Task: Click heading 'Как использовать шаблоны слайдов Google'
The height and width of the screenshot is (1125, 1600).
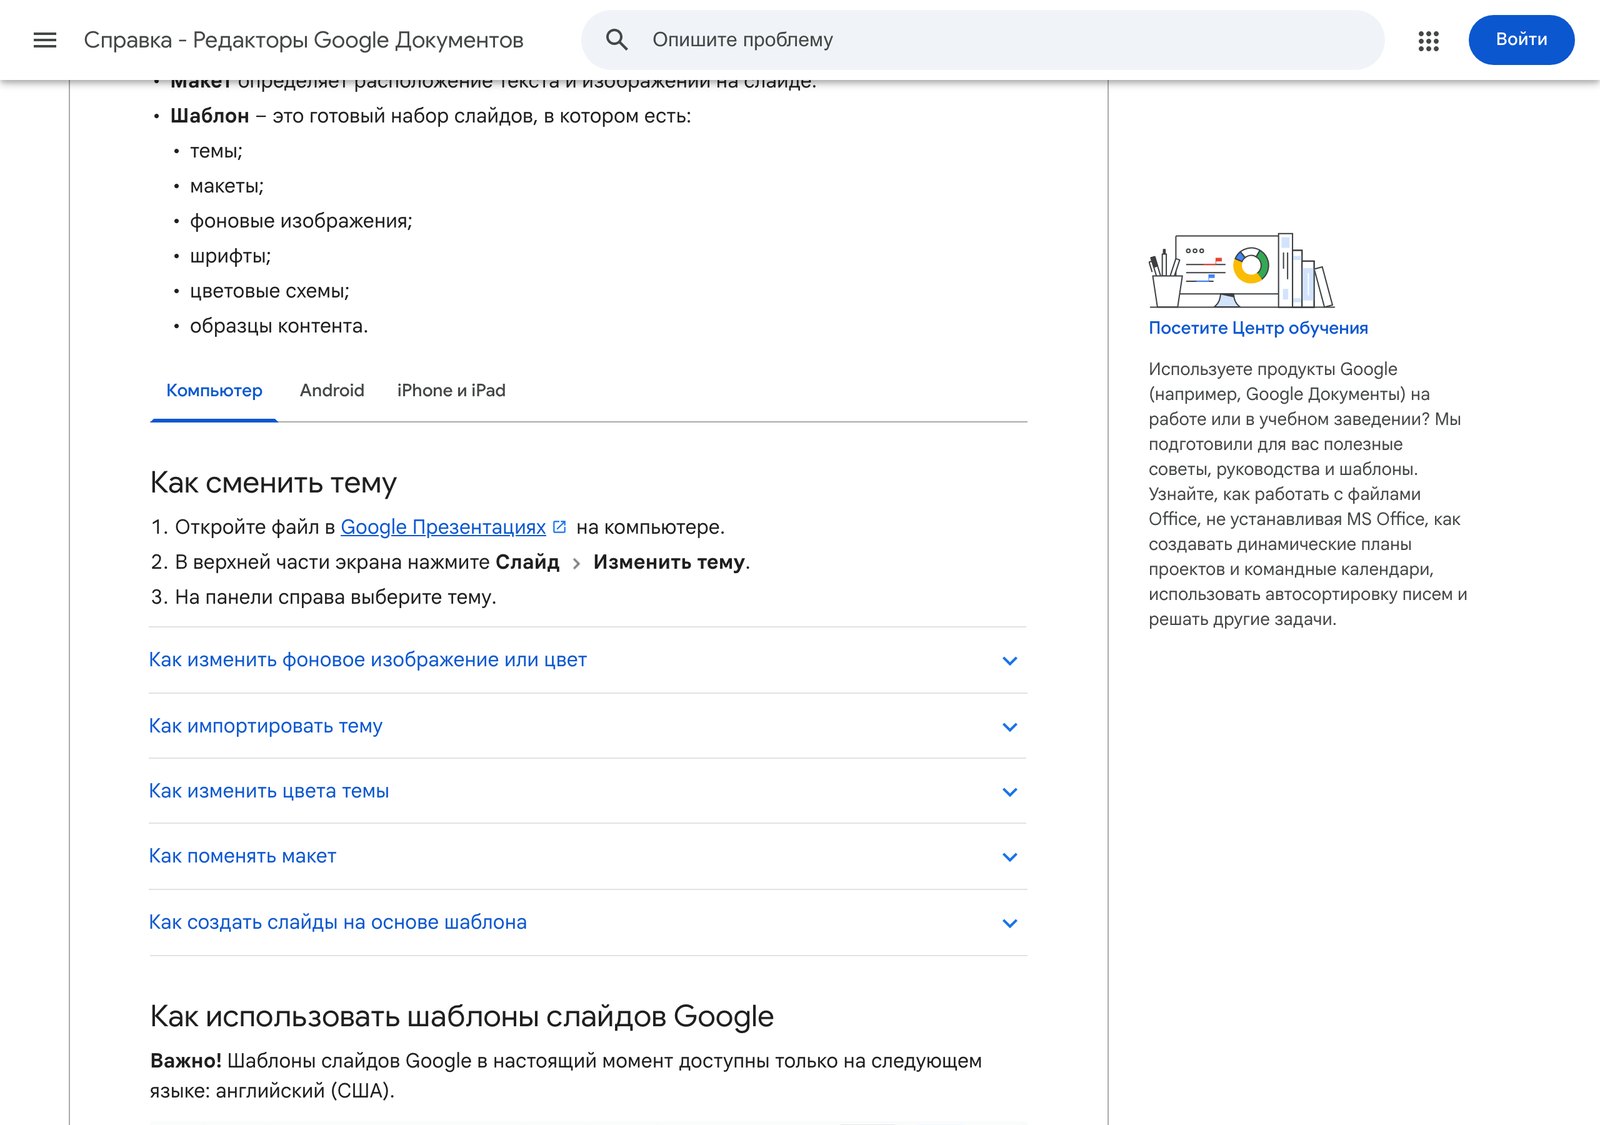Action: (462, 1017)
